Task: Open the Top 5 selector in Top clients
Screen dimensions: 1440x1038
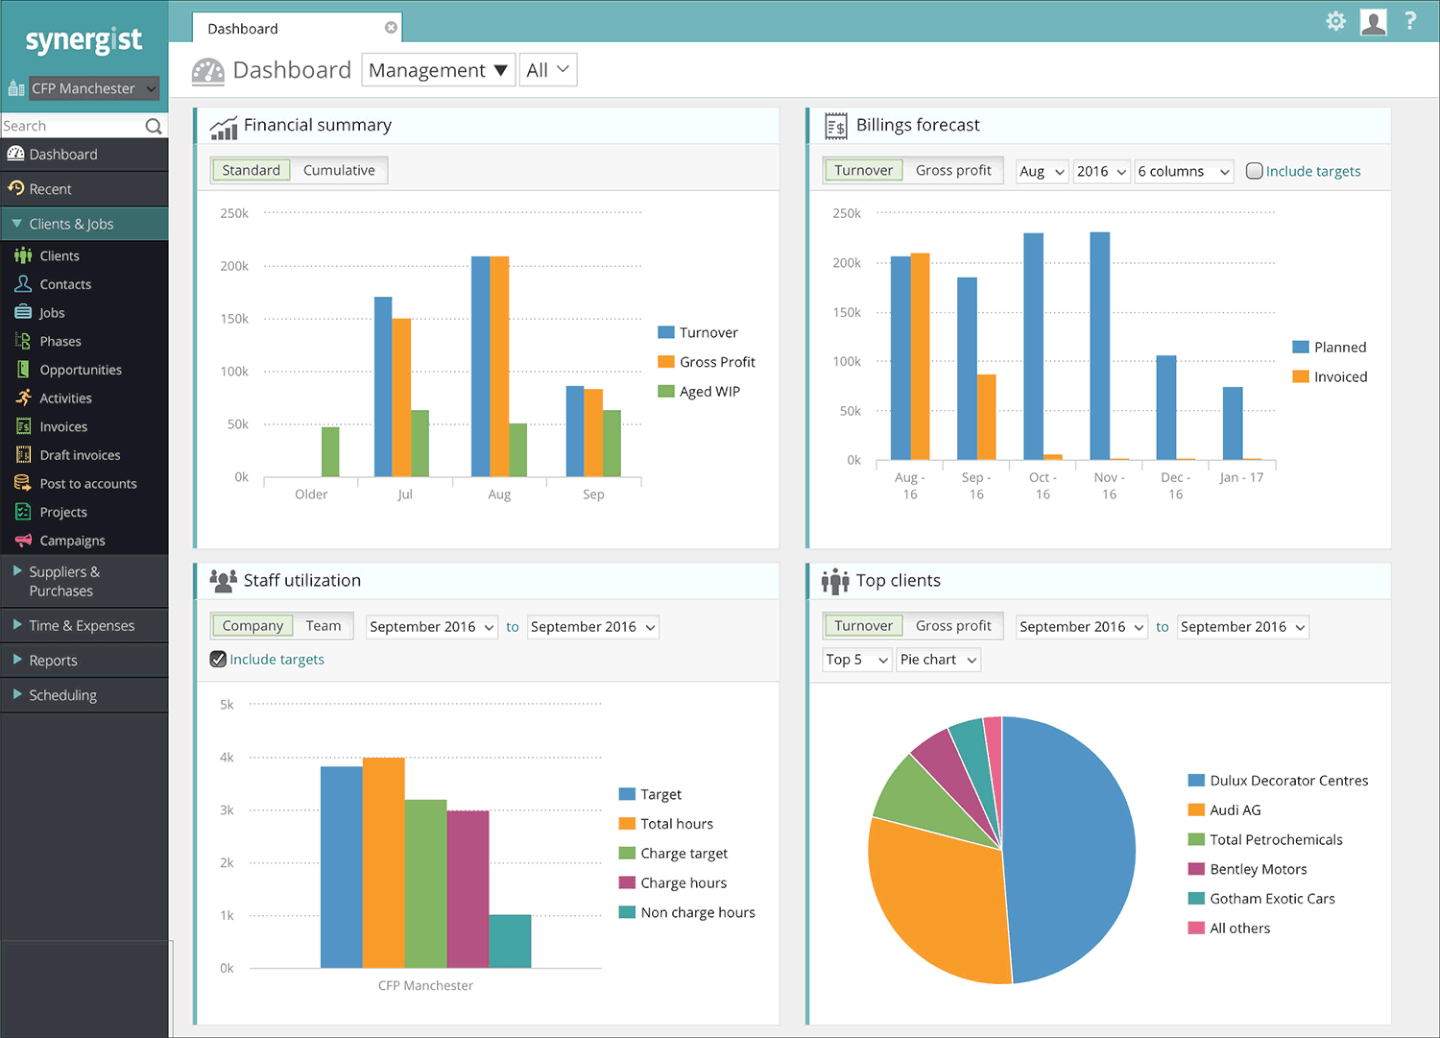Action: click(856, 659)
